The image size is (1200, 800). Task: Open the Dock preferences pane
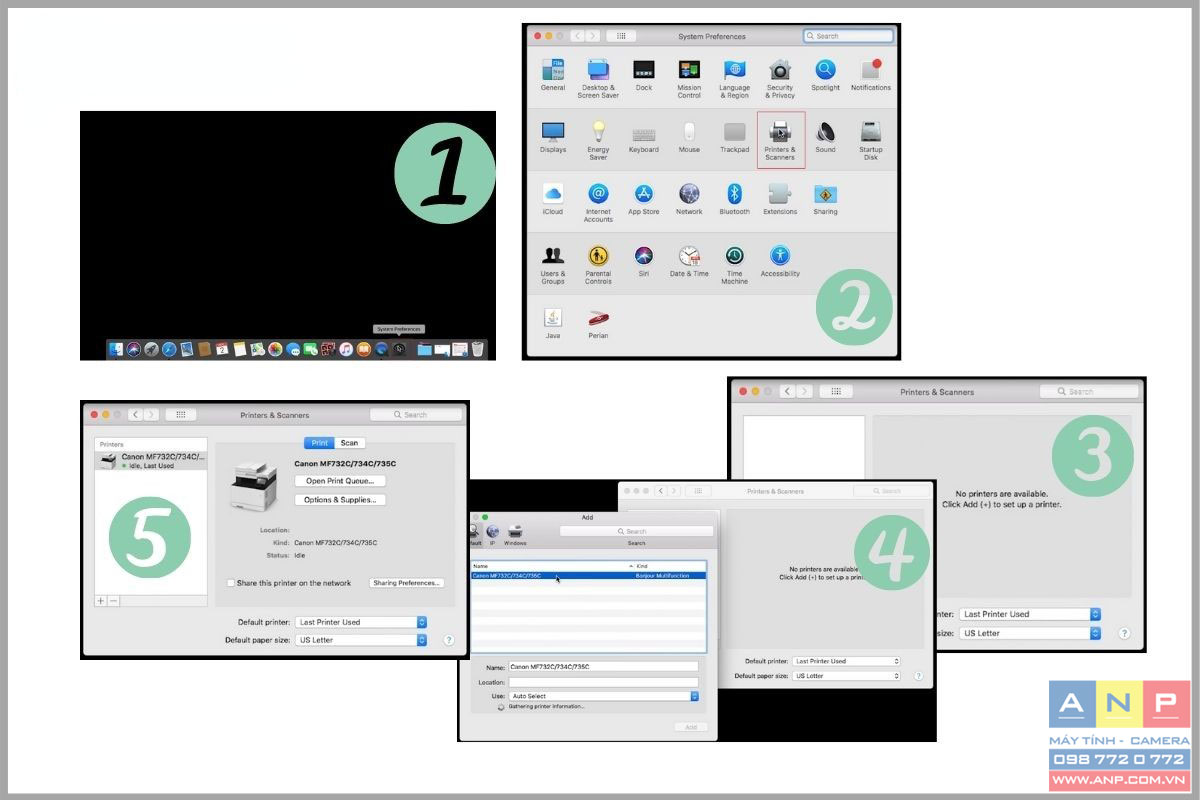(644, 75)
